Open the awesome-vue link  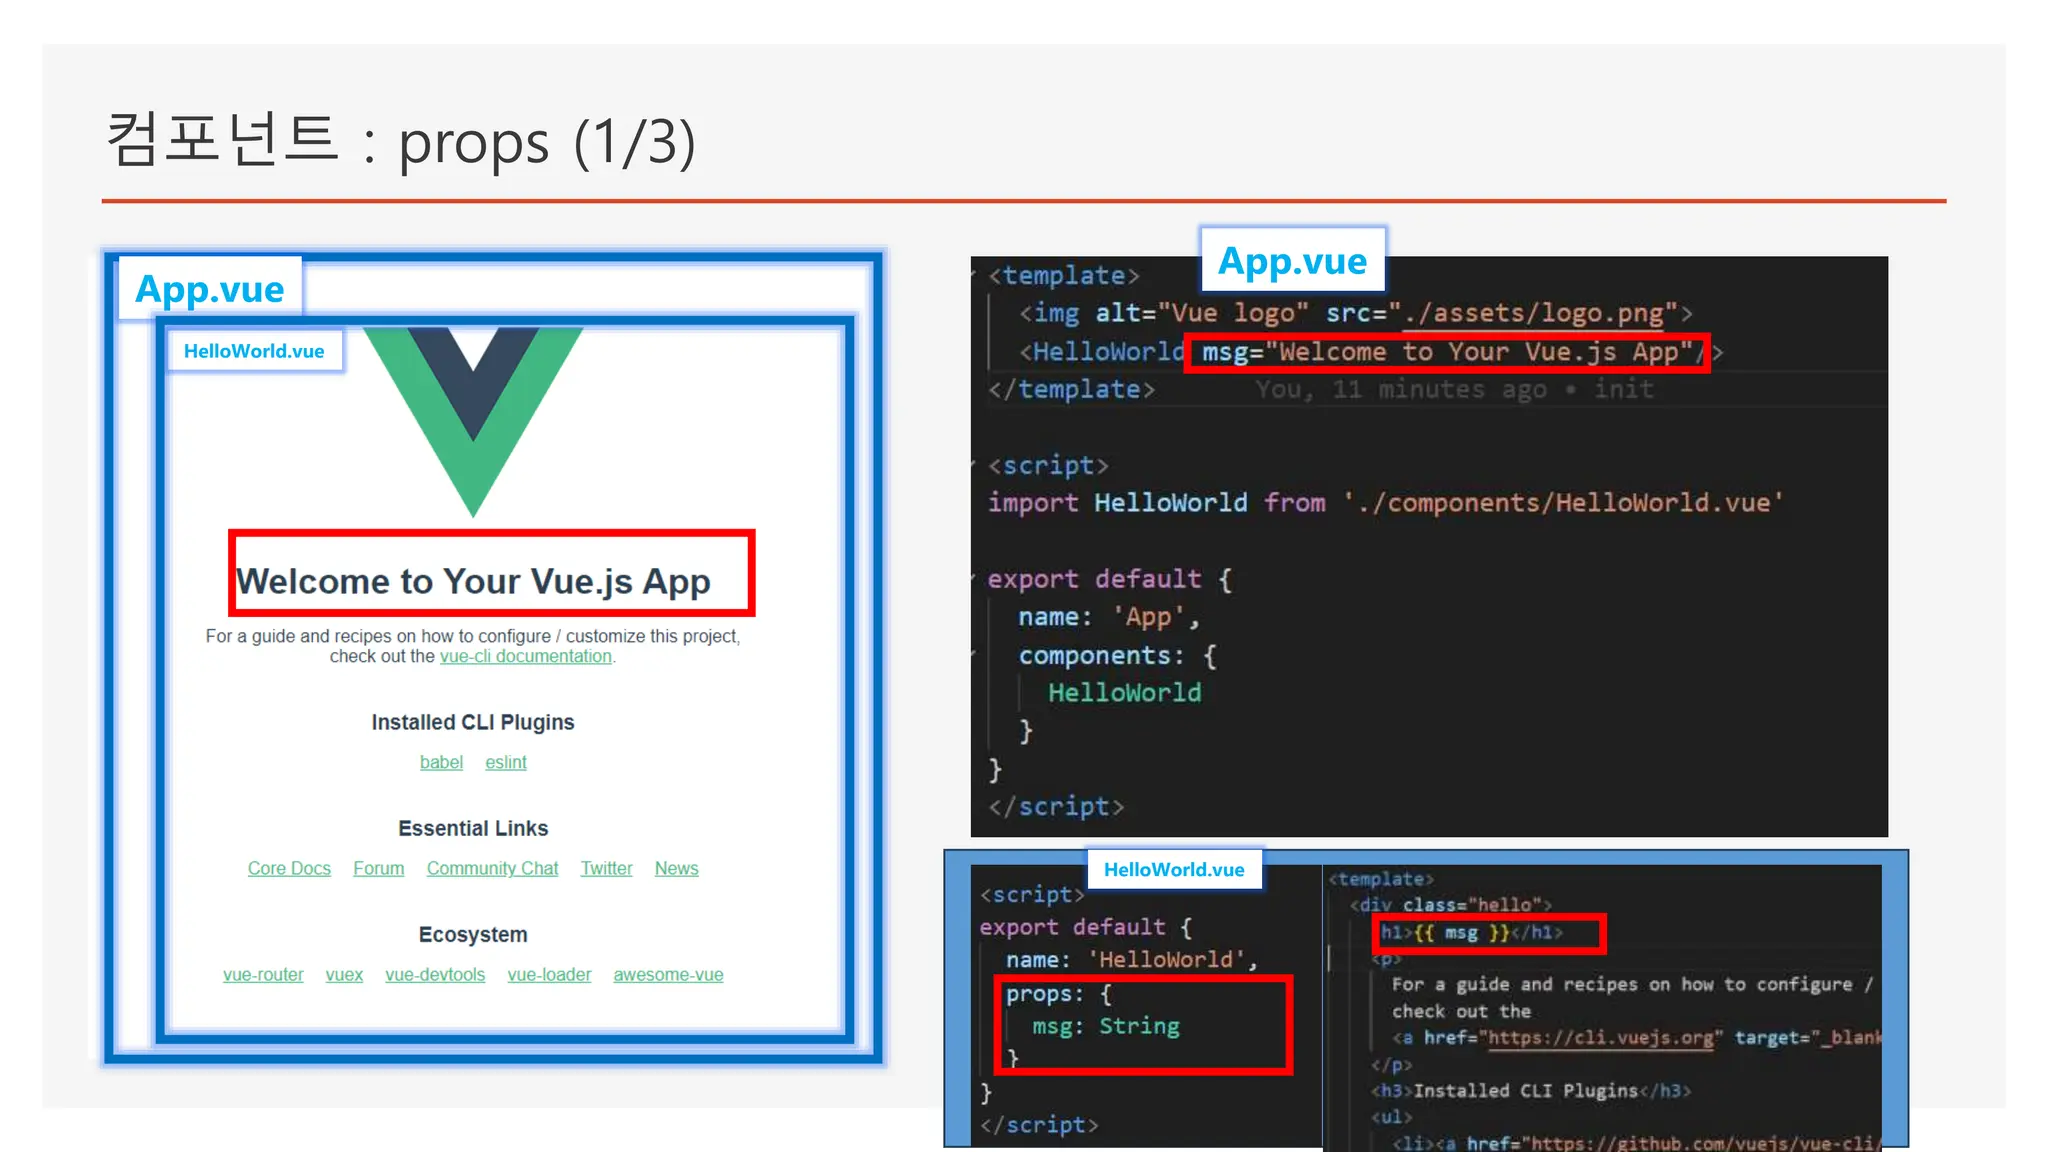pos(668,975)
